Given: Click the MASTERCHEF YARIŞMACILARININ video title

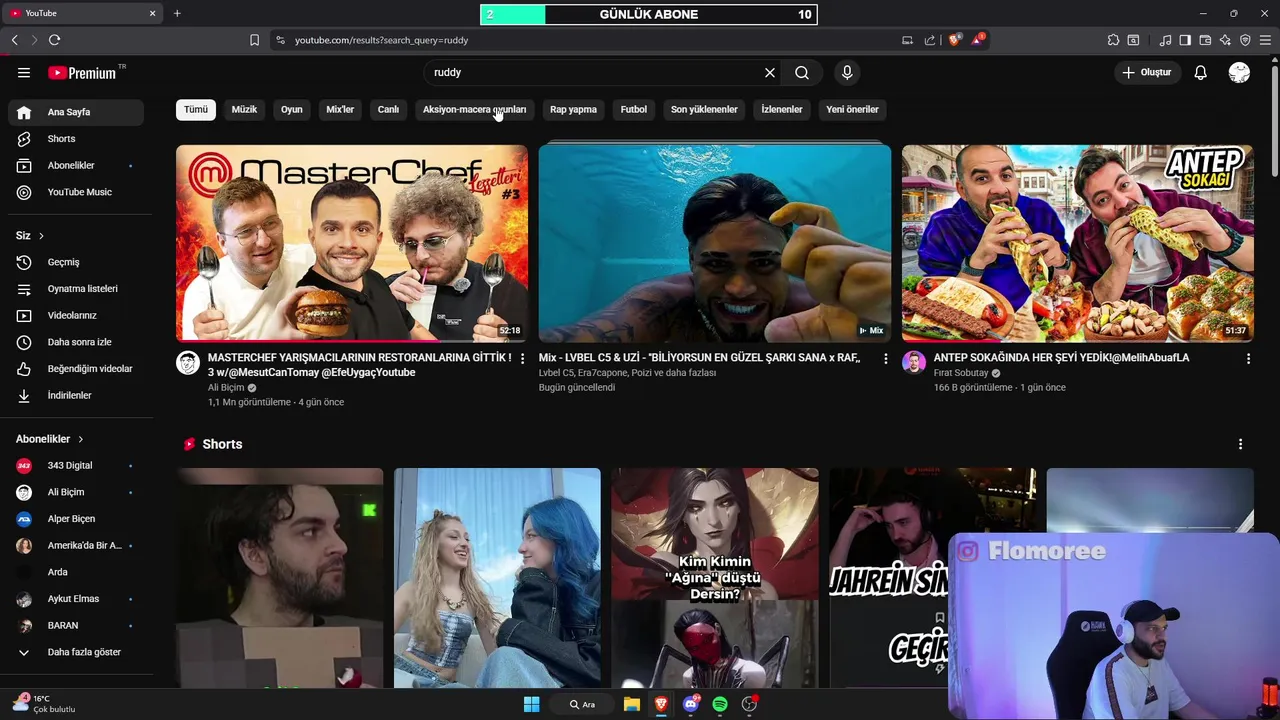Looking at the screenshot, I should point(359,365).
